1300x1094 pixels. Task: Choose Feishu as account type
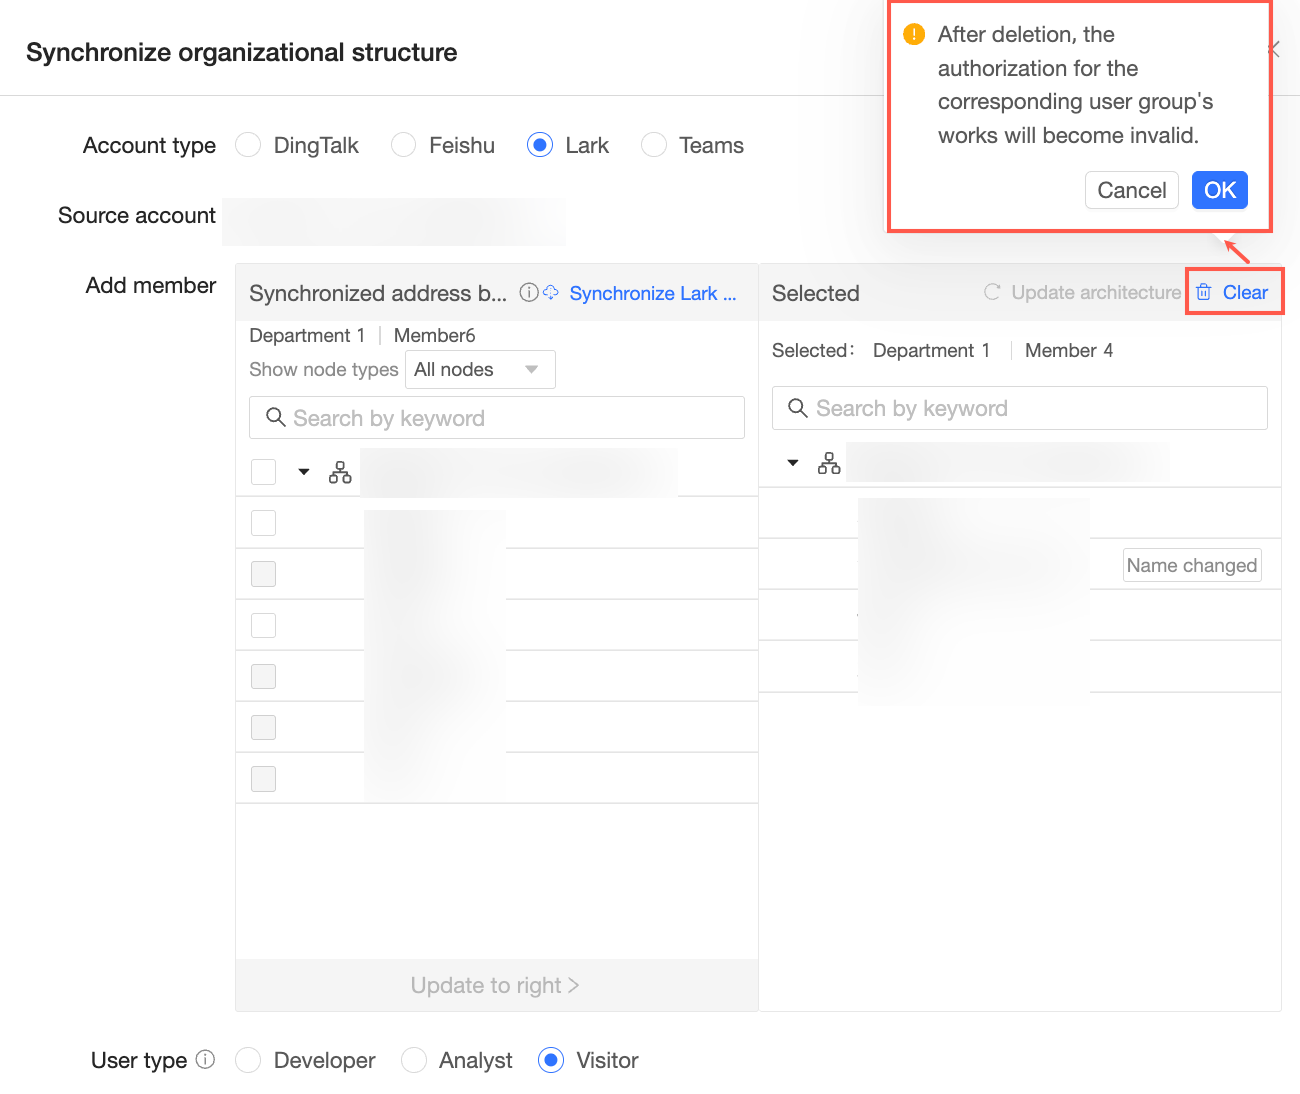tap(404, 145)
